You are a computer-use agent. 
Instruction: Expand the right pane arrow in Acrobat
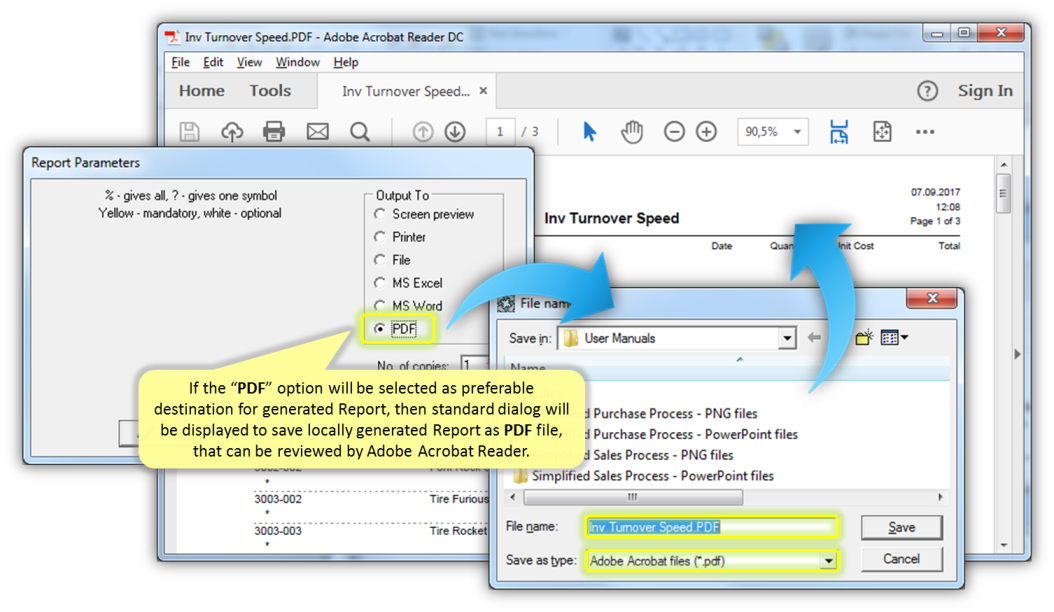coord(1017,354)
